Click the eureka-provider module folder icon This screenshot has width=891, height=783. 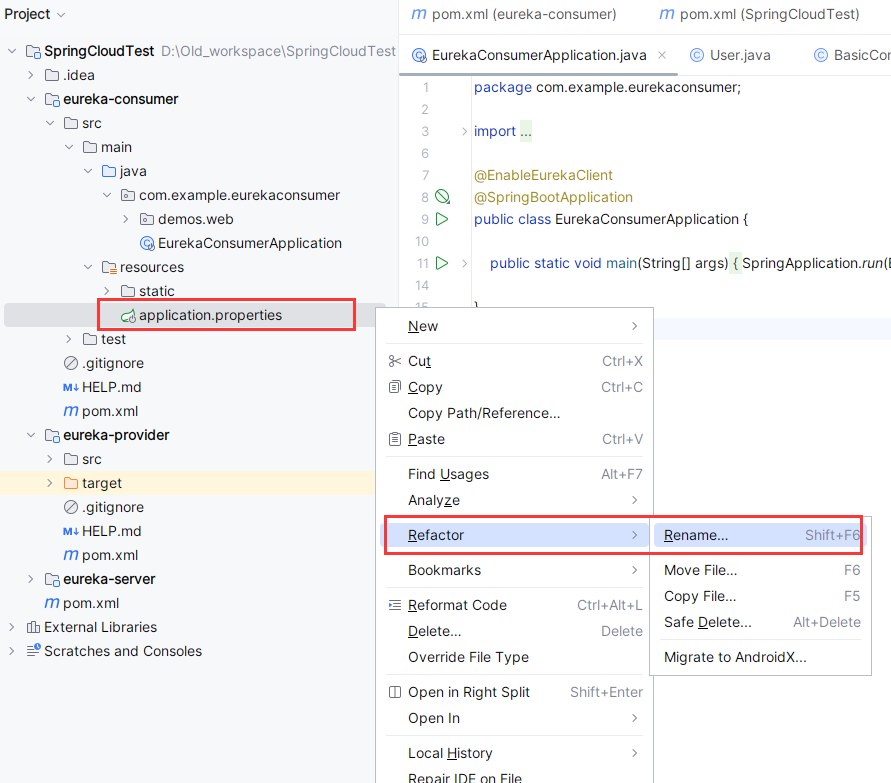52,436
